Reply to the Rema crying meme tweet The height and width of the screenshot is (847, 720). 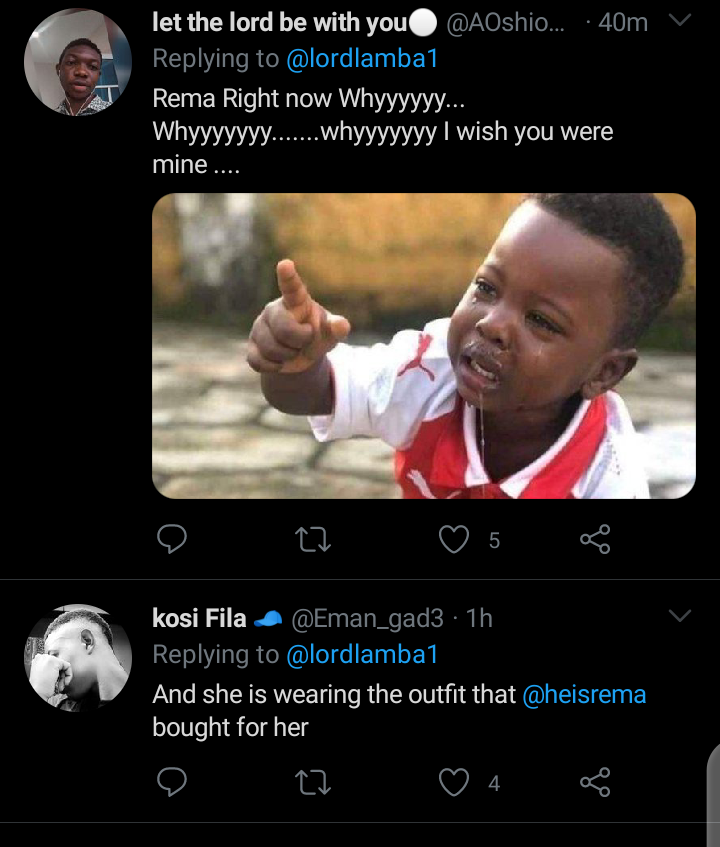click(x=173, y=540)
